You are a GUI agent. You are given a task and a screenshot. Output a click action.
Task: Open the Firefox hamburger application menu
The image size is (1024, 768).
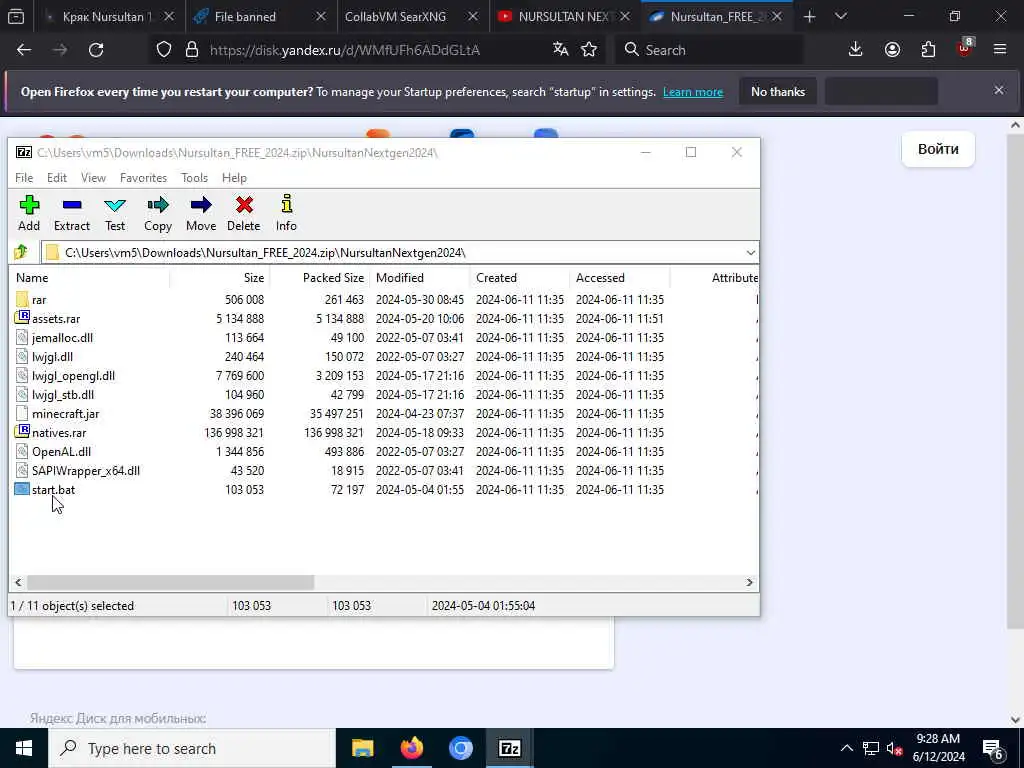(1000, 49)
